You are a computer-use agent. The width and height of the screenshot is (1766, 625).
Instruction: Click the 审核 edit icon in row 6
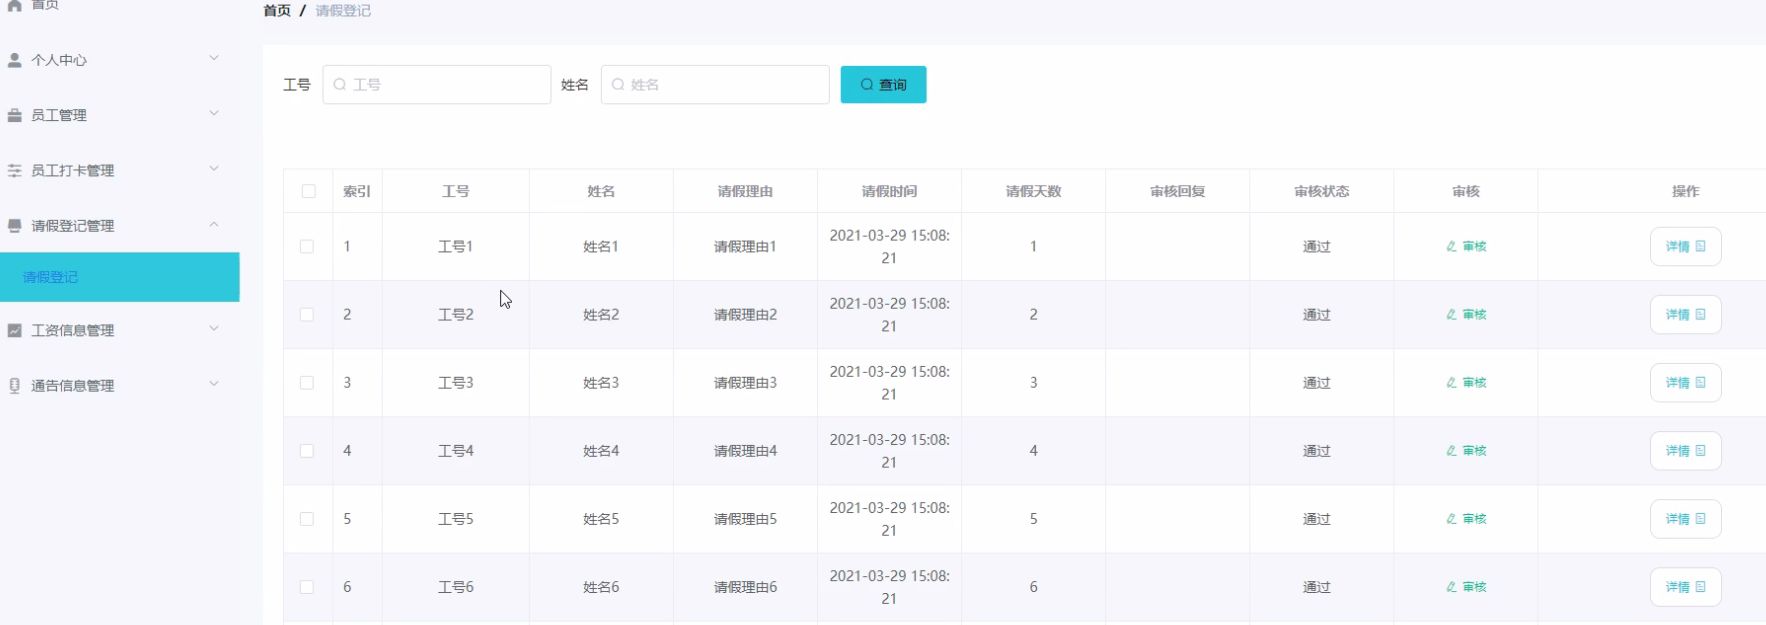click(x=1451, y=587)
